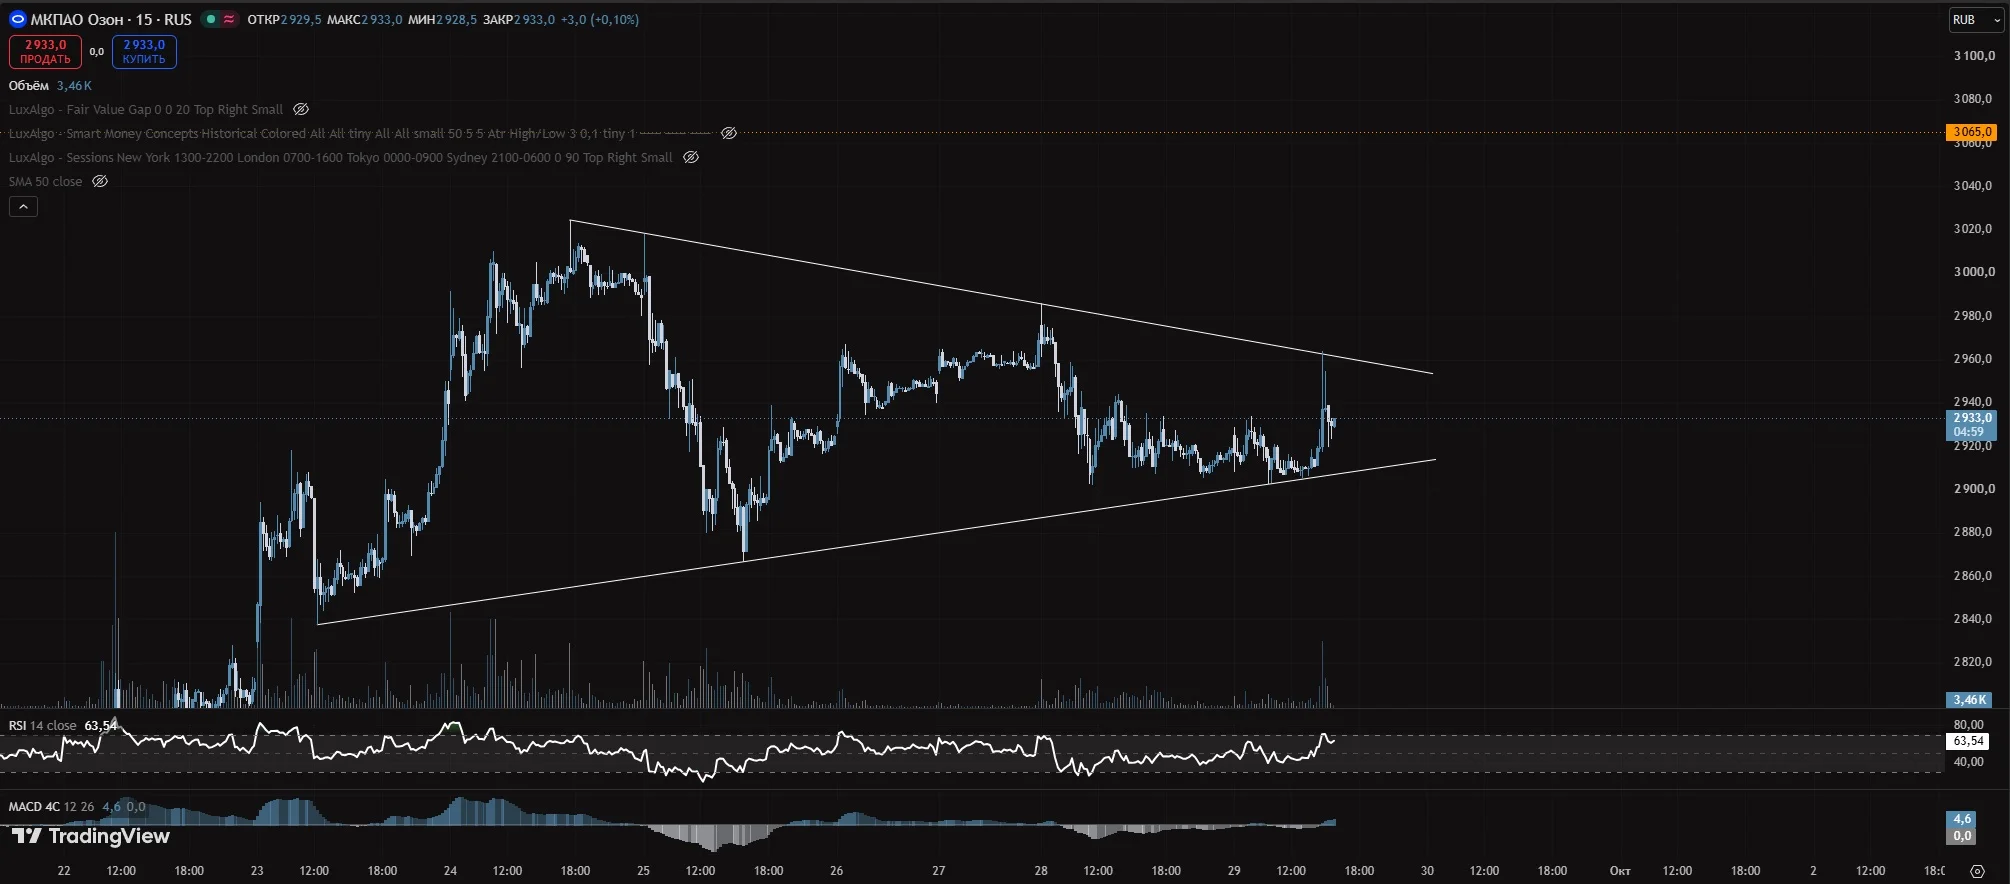The width and height of the screenshot is (2010, 884).
Task: Select LuxAlgo Fair Value Gap legend text
Action: pyautogui.click(x=146, y=109)
